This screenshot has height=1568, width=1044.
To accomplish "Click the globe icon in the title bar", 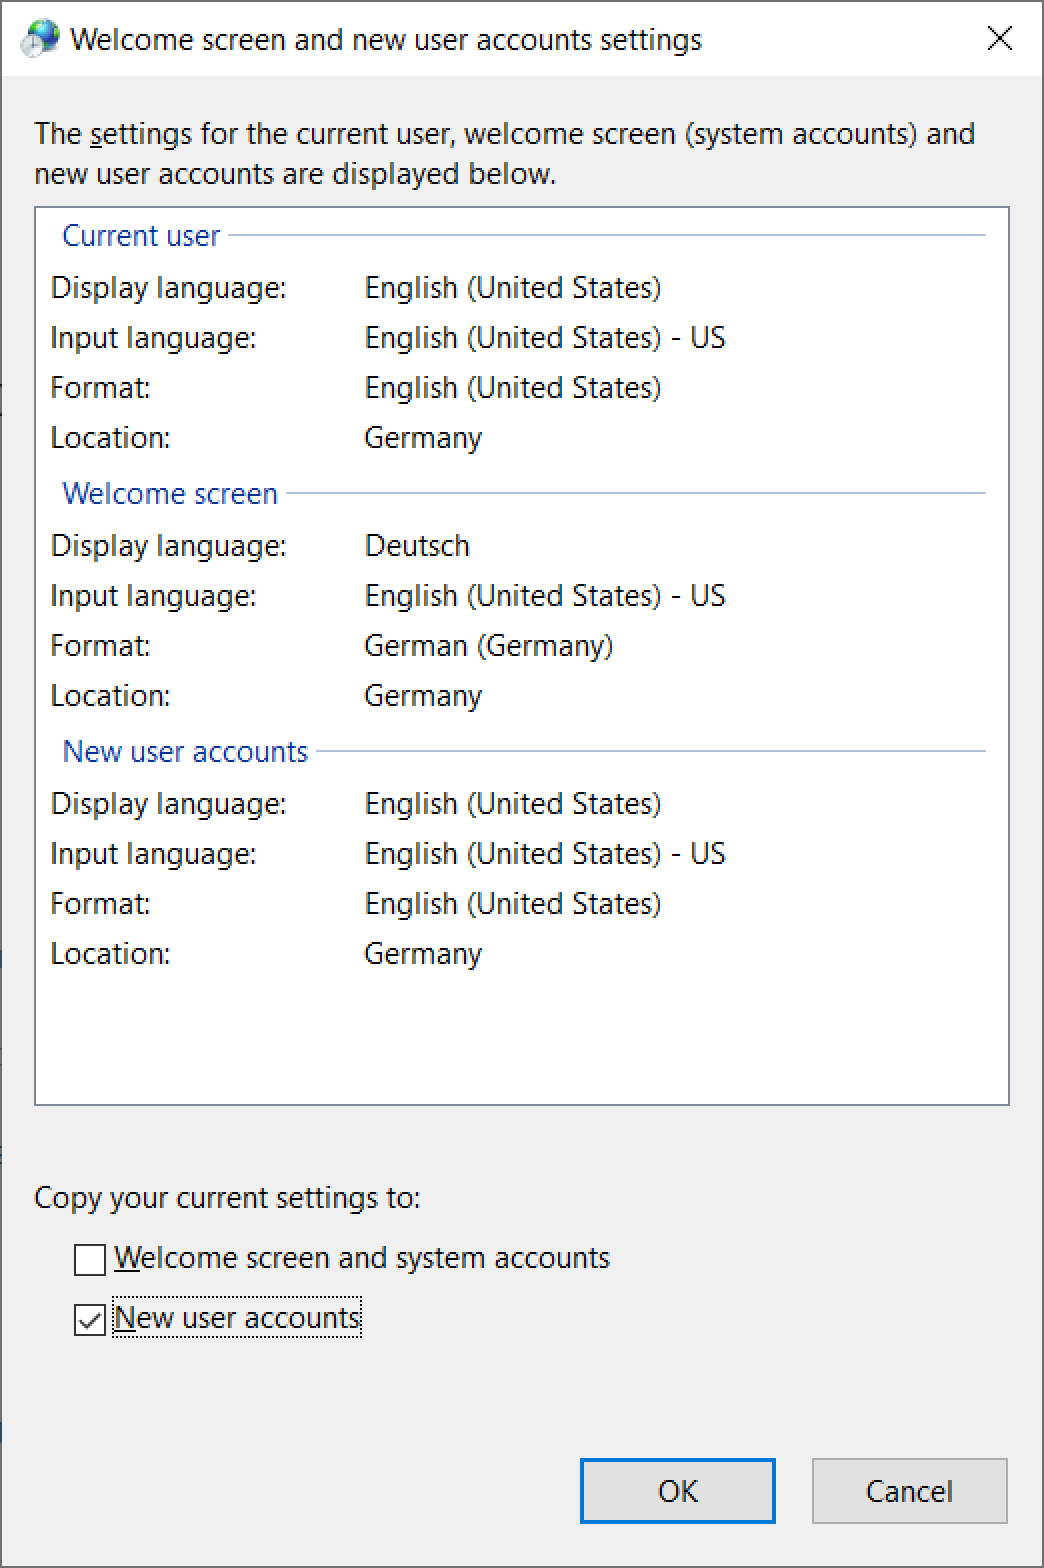I will [x=40, y=39].
